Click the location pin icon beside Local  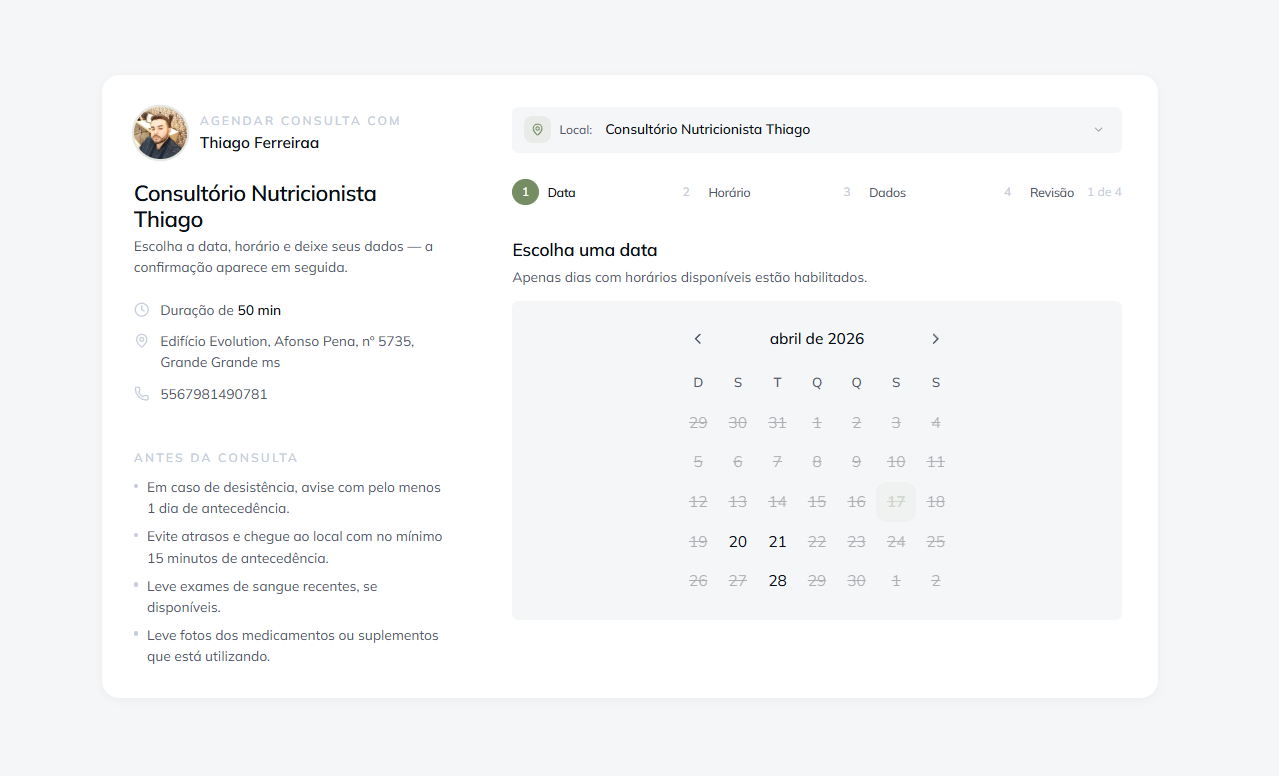(x=537, y=130)
